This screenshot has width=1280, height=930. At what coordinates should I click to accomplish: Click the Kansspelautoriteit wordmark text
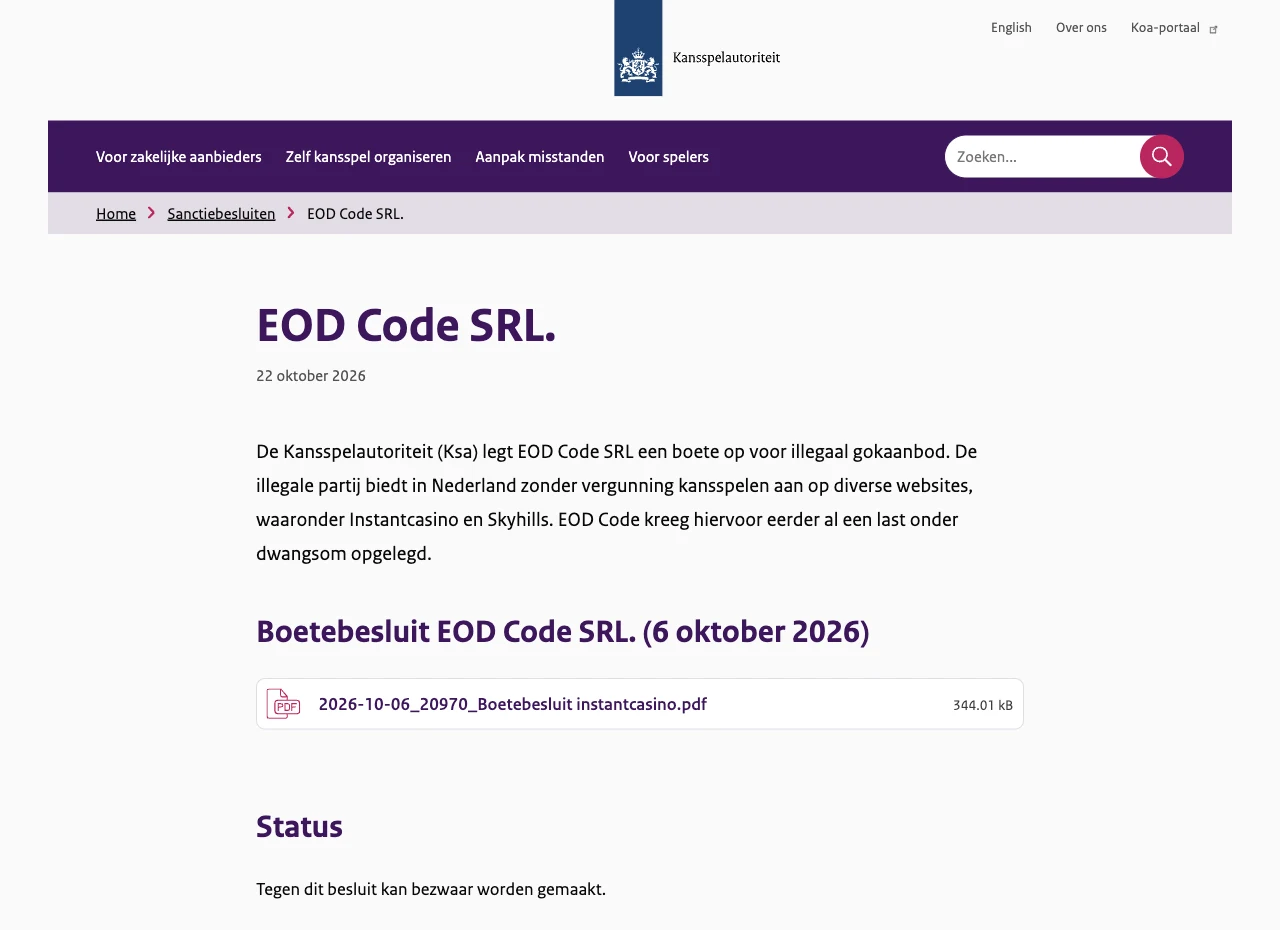[727, 58]
